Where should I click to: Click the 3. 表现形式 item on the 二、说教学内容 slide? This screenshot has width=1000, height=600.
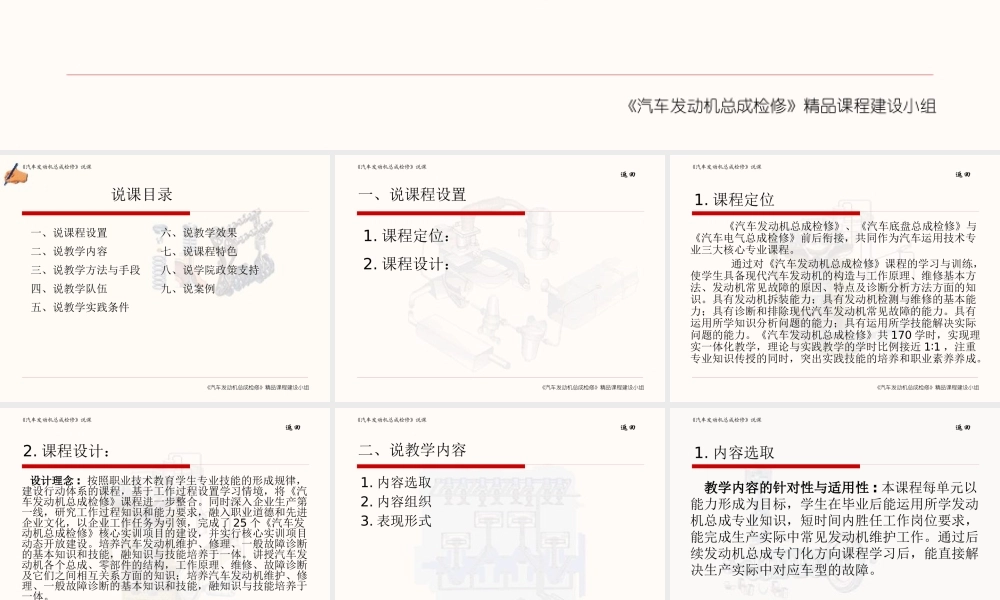coord(395,521)
